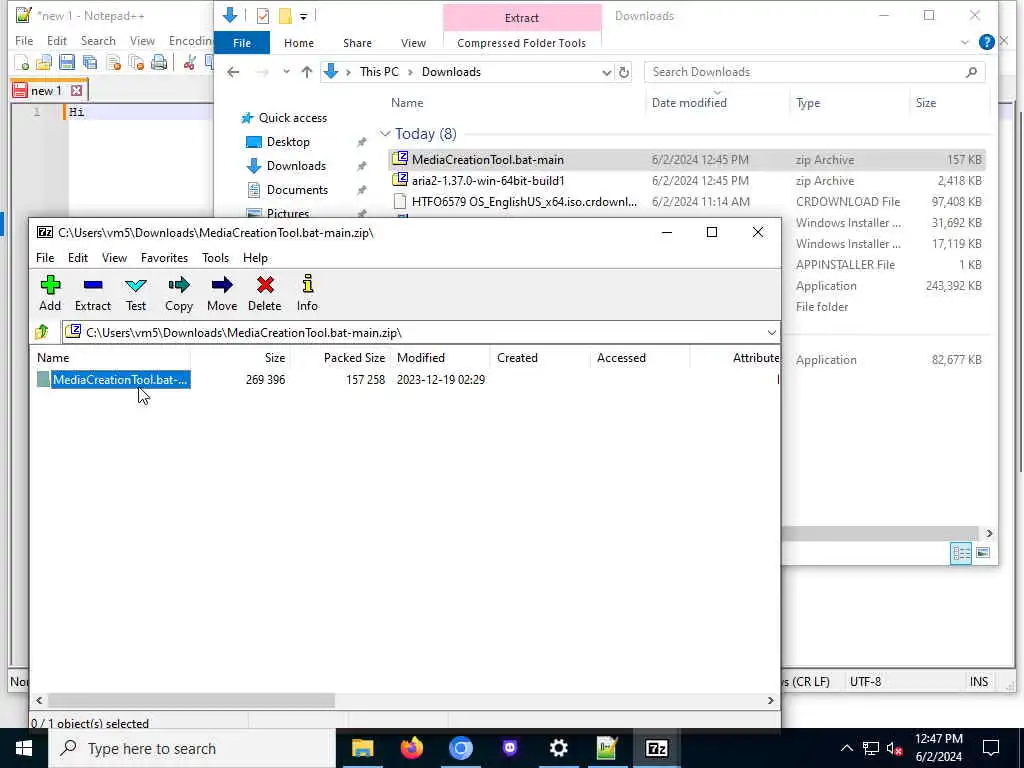The image size is (1024, 768).
Task: Open Settings gear from the taskbar
Action: 558,748
